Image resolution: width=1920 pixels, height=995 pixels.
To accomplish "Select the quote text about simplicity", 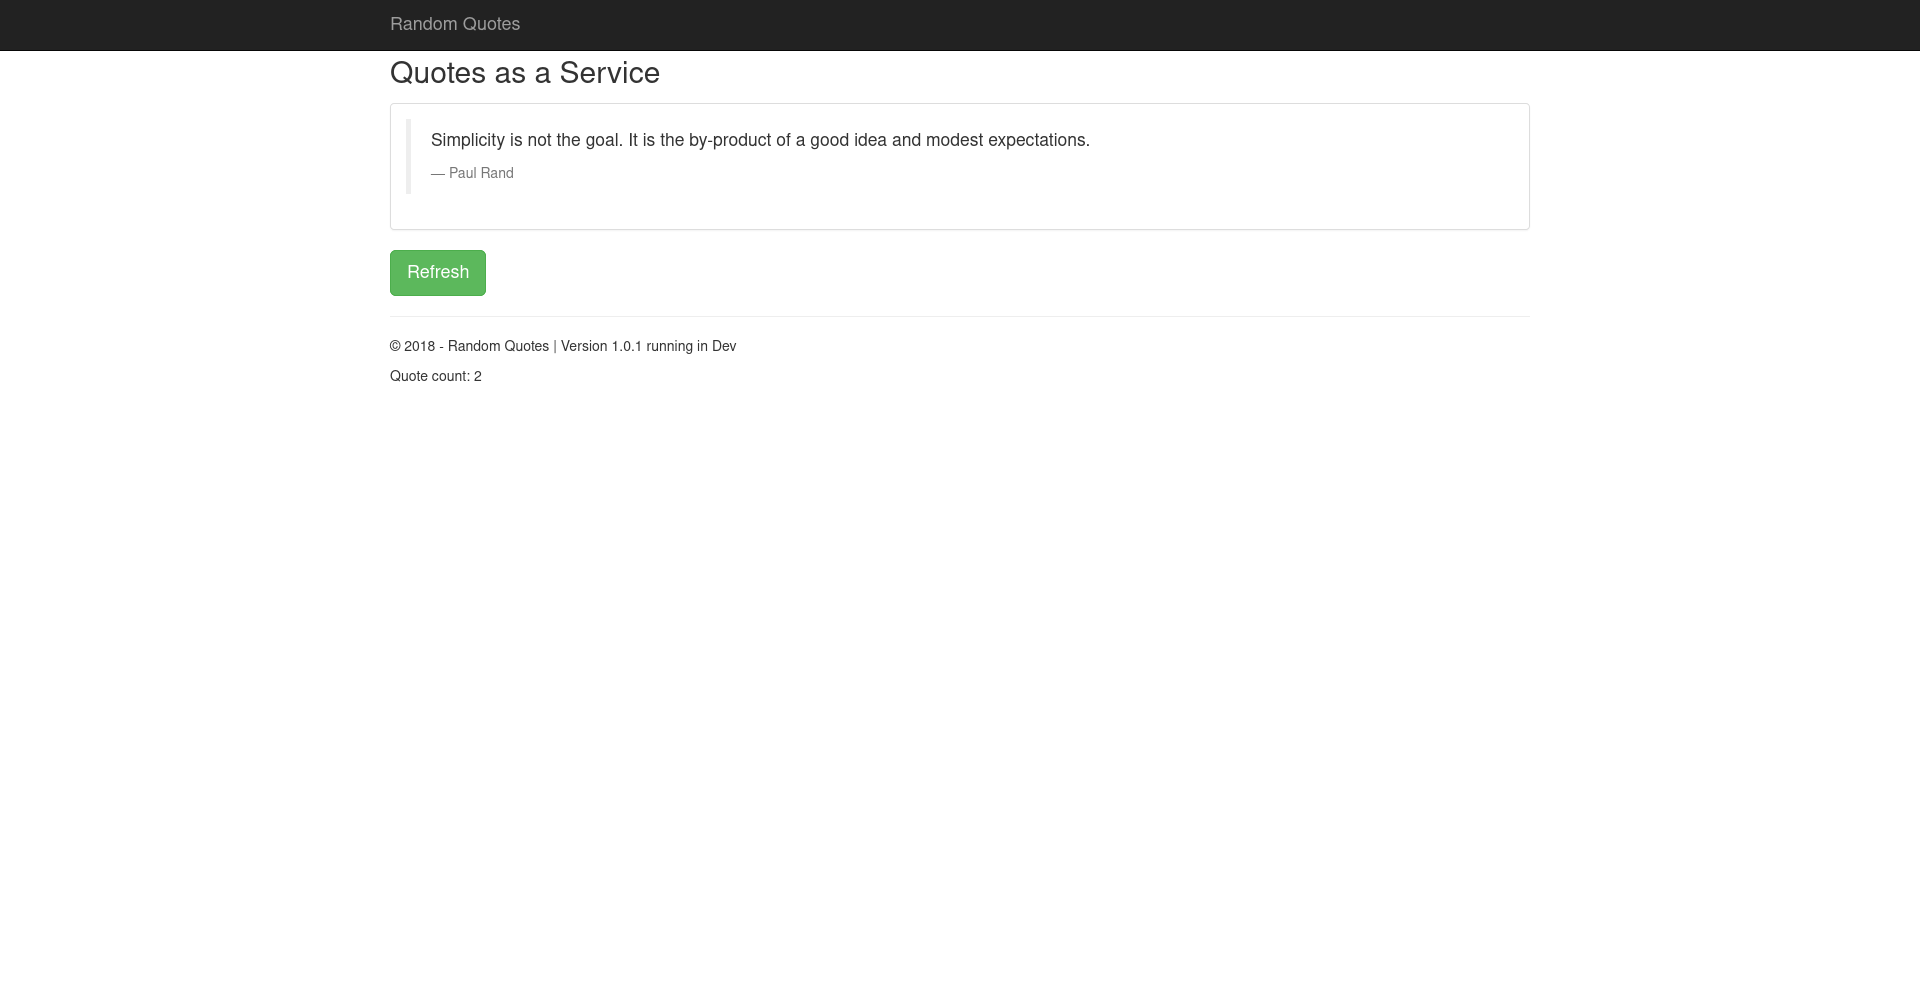I will (x=760, y=140).
